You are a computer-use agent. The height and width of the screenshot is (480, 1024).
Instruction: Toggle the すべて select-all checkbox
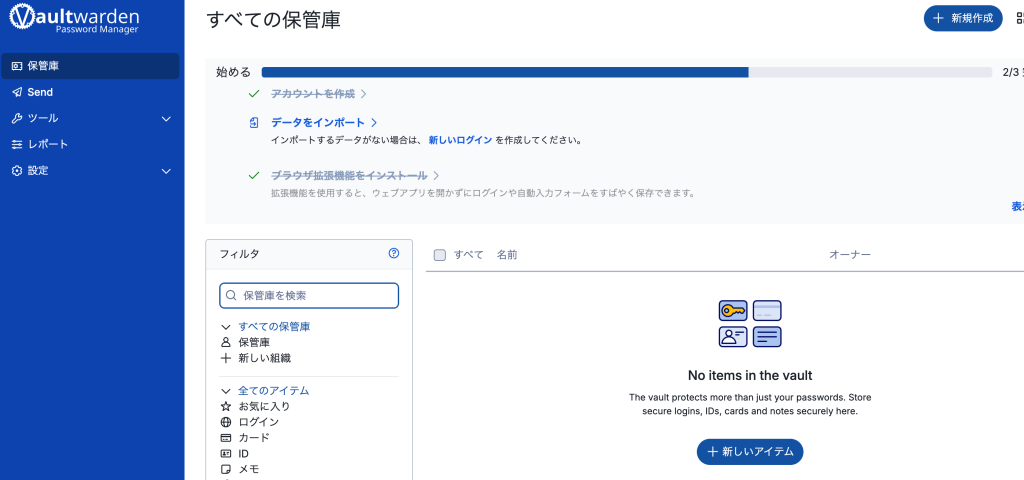click(x=440, y=255)
